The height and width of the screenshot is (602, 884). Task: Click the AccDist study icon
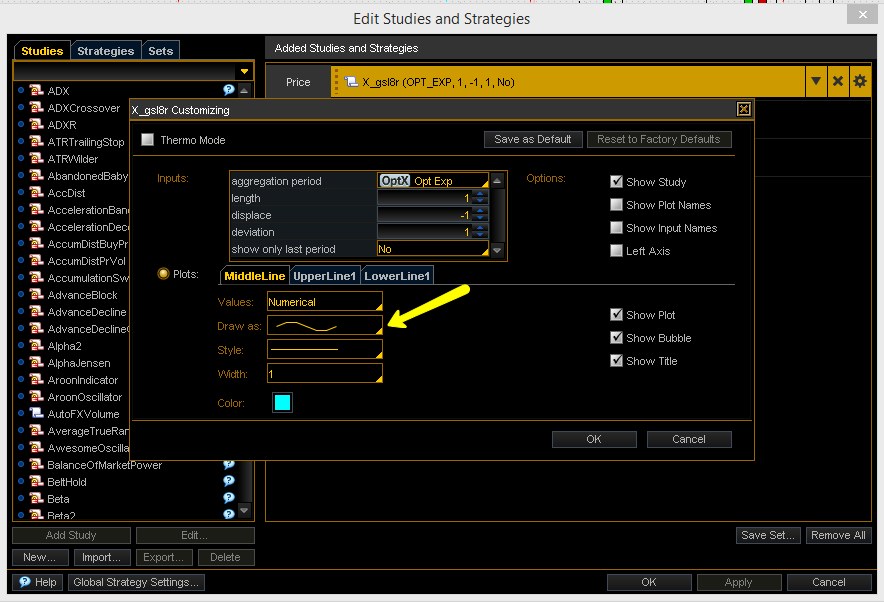coord(37,192)
